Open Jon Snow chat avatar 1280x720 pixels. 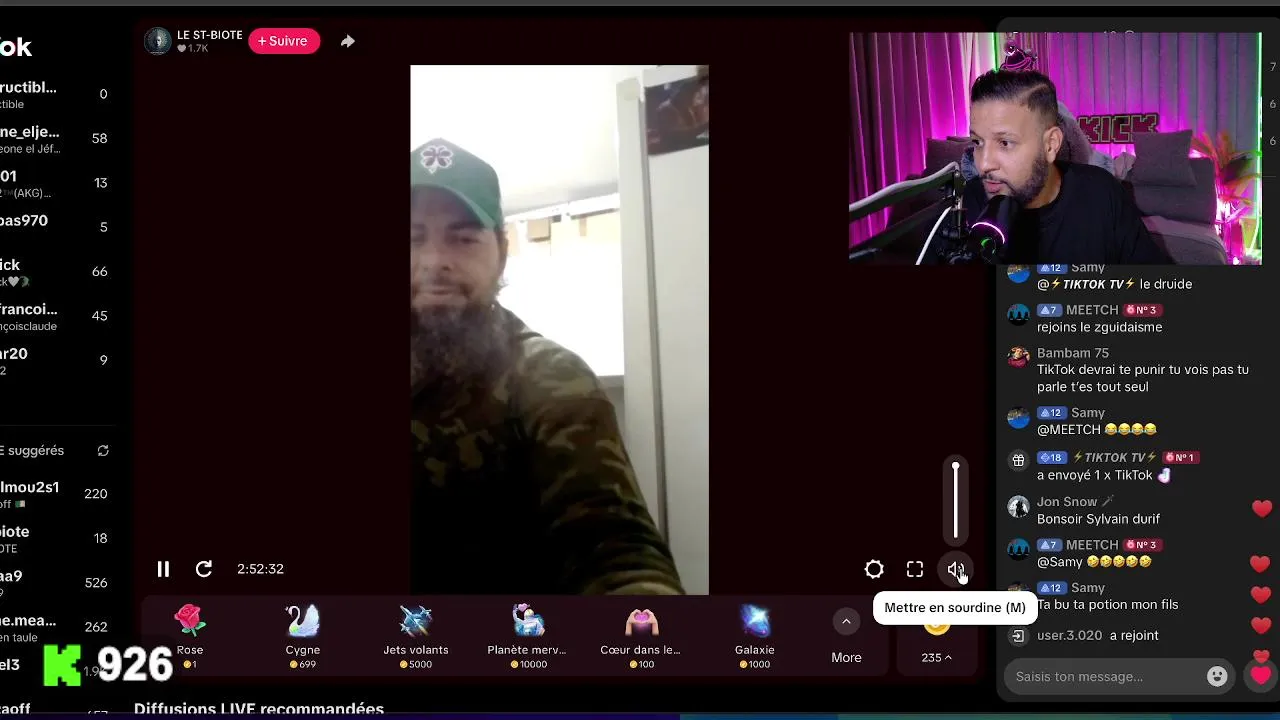(1018, 507)
